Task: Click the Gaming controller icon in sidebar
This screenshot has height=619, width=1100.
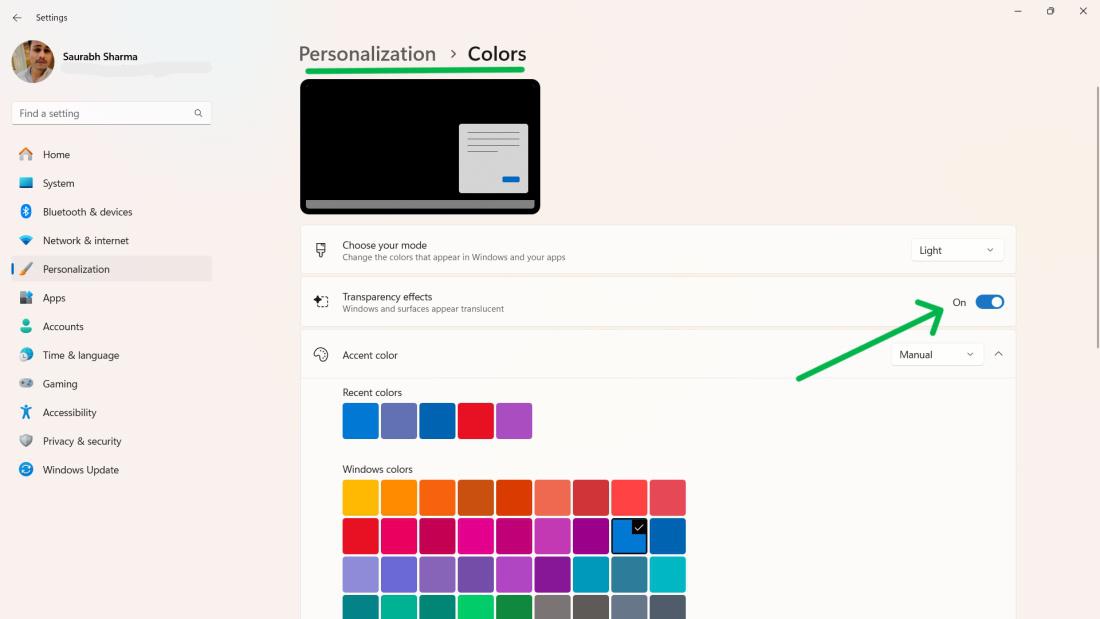Action: pyautogui.click(x=26, y=383)
